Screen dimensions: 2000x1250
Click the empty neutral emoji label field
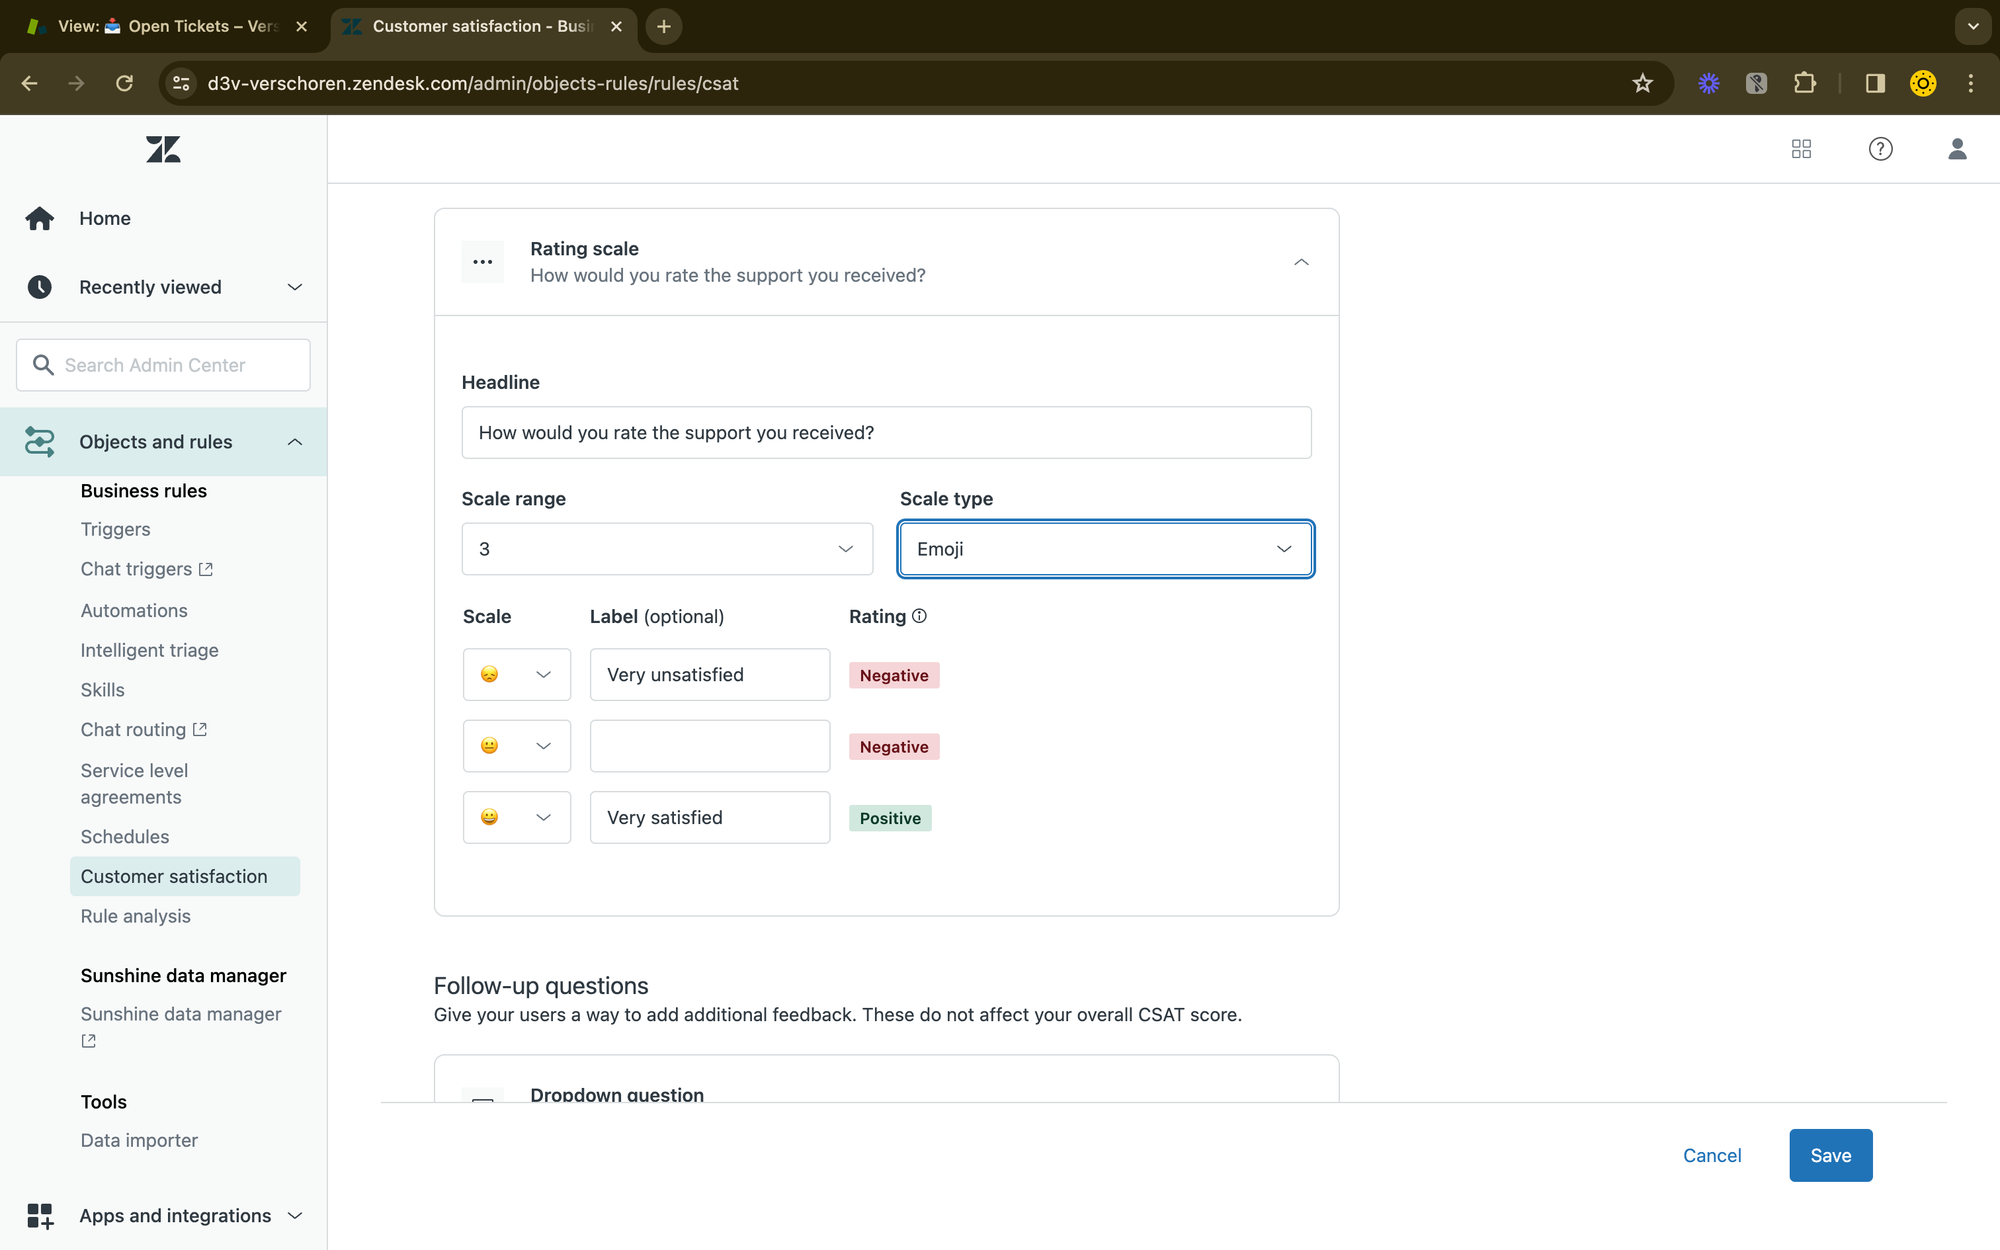(x=709, y=746)
